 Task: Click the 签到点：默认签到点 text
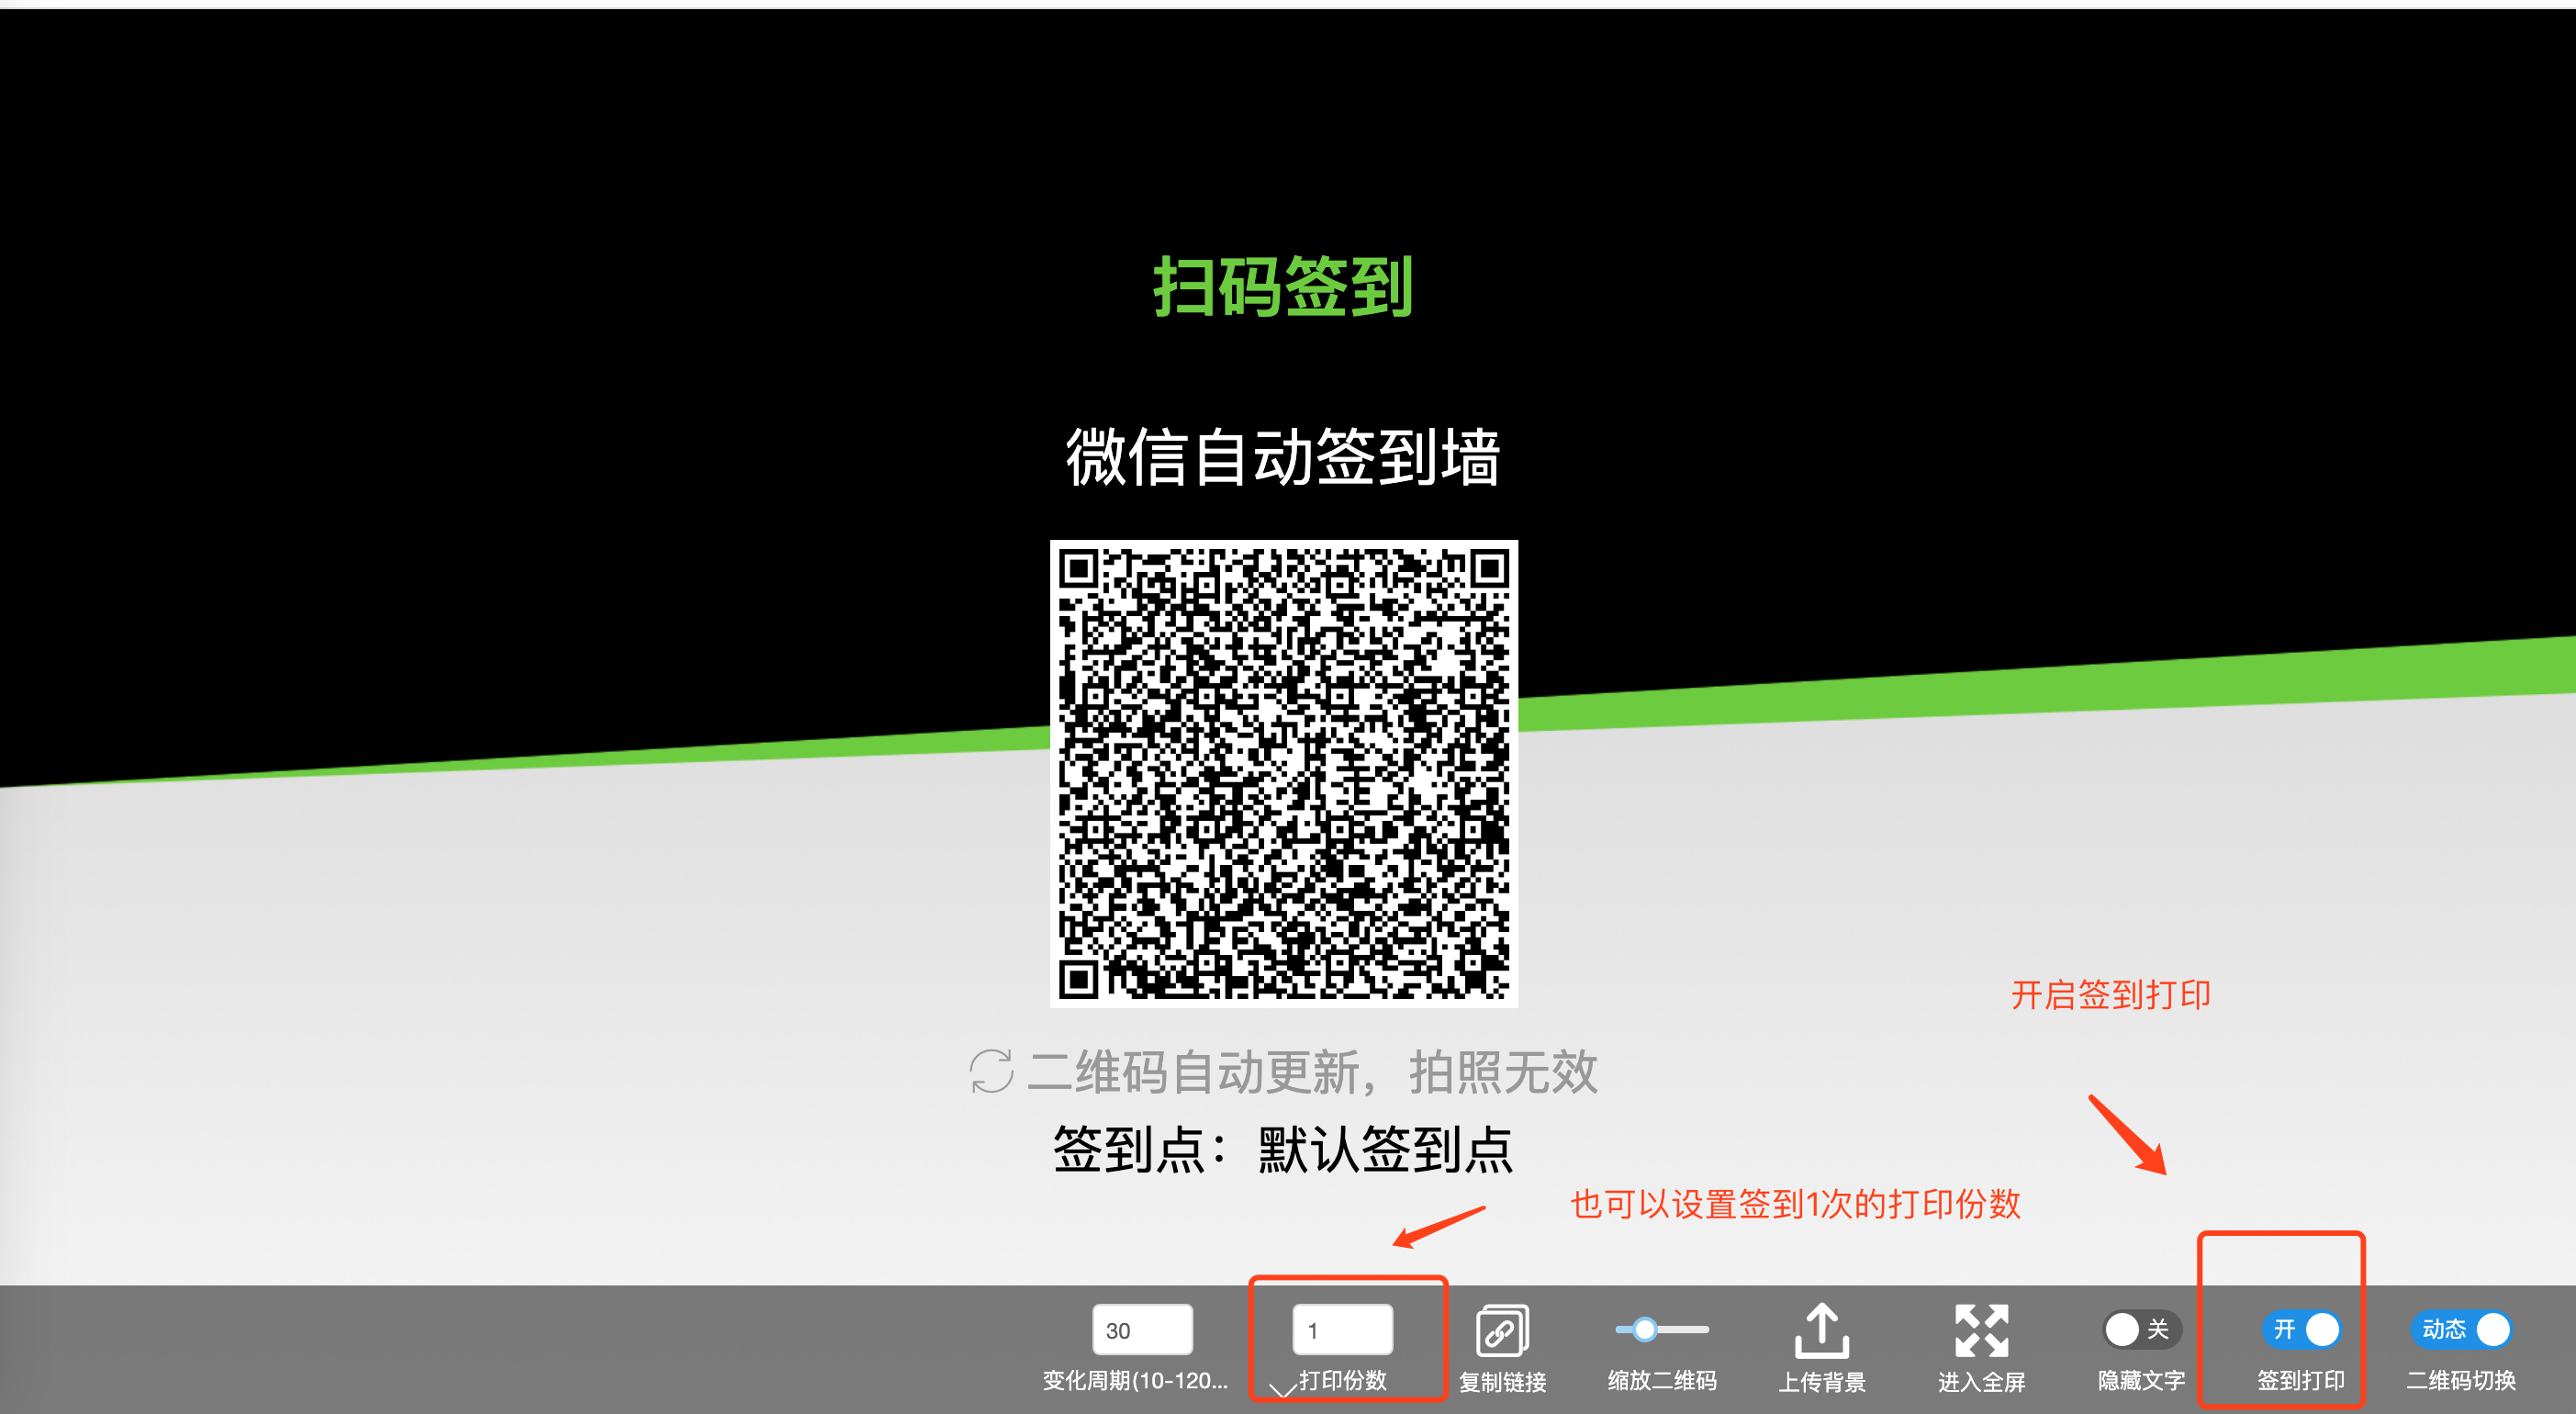[x=1283, y=1149]
